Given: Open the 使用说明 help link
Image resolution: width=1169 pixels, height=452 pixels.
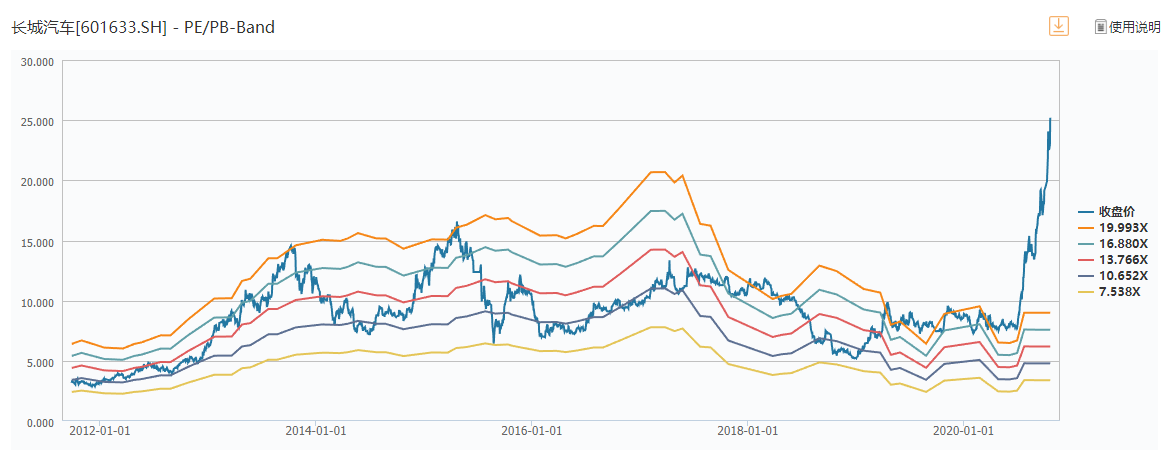Looking at the screenshot, I should [1135, 28].
